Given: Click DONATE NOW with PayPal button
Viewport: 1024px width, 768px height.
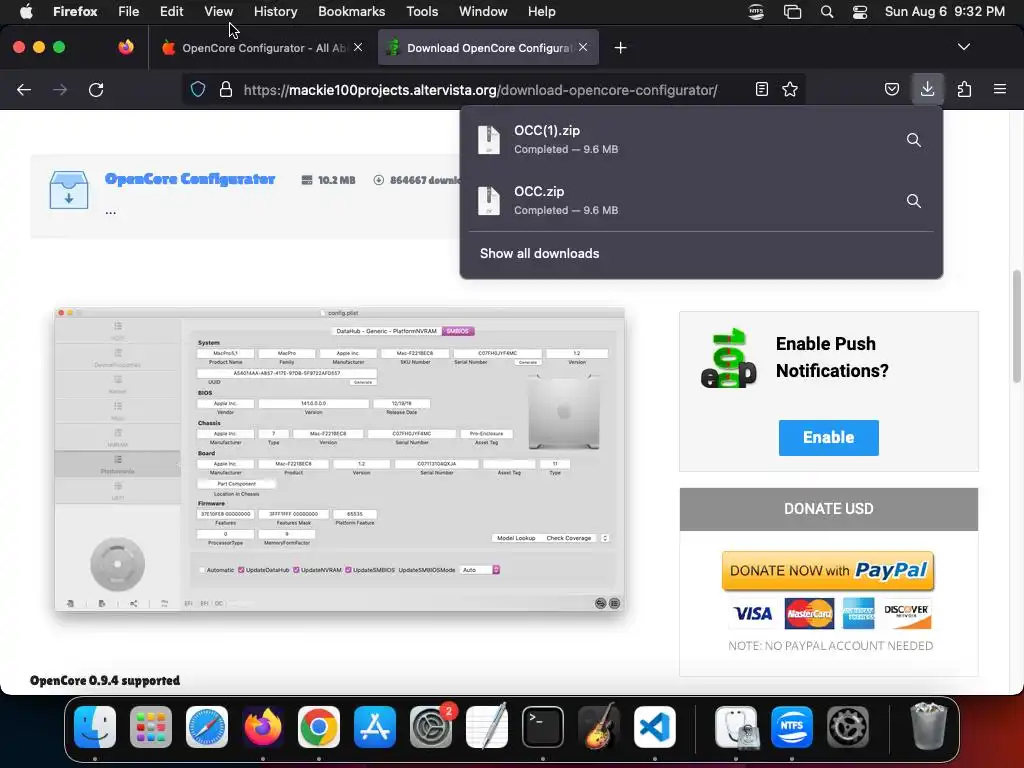Looking at the screenshot, I should (828, 571).
